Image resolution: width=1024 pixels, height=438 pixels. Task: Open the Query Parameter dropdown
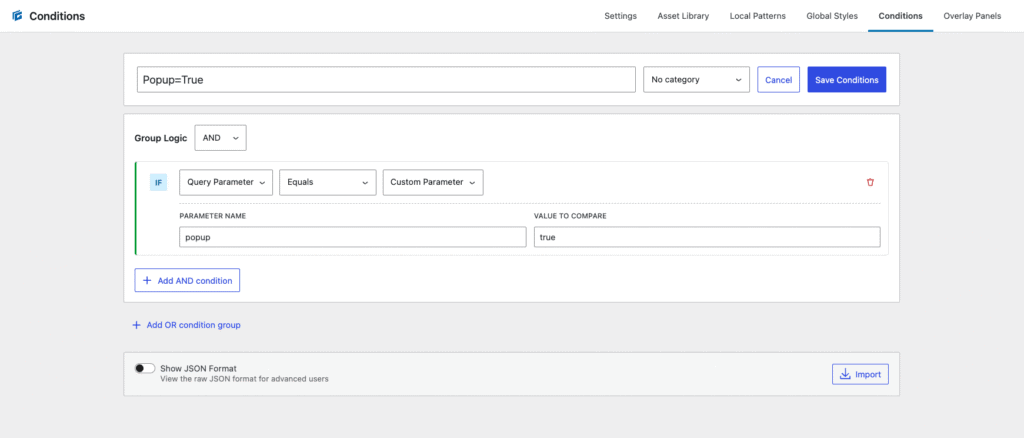point(226,182)
